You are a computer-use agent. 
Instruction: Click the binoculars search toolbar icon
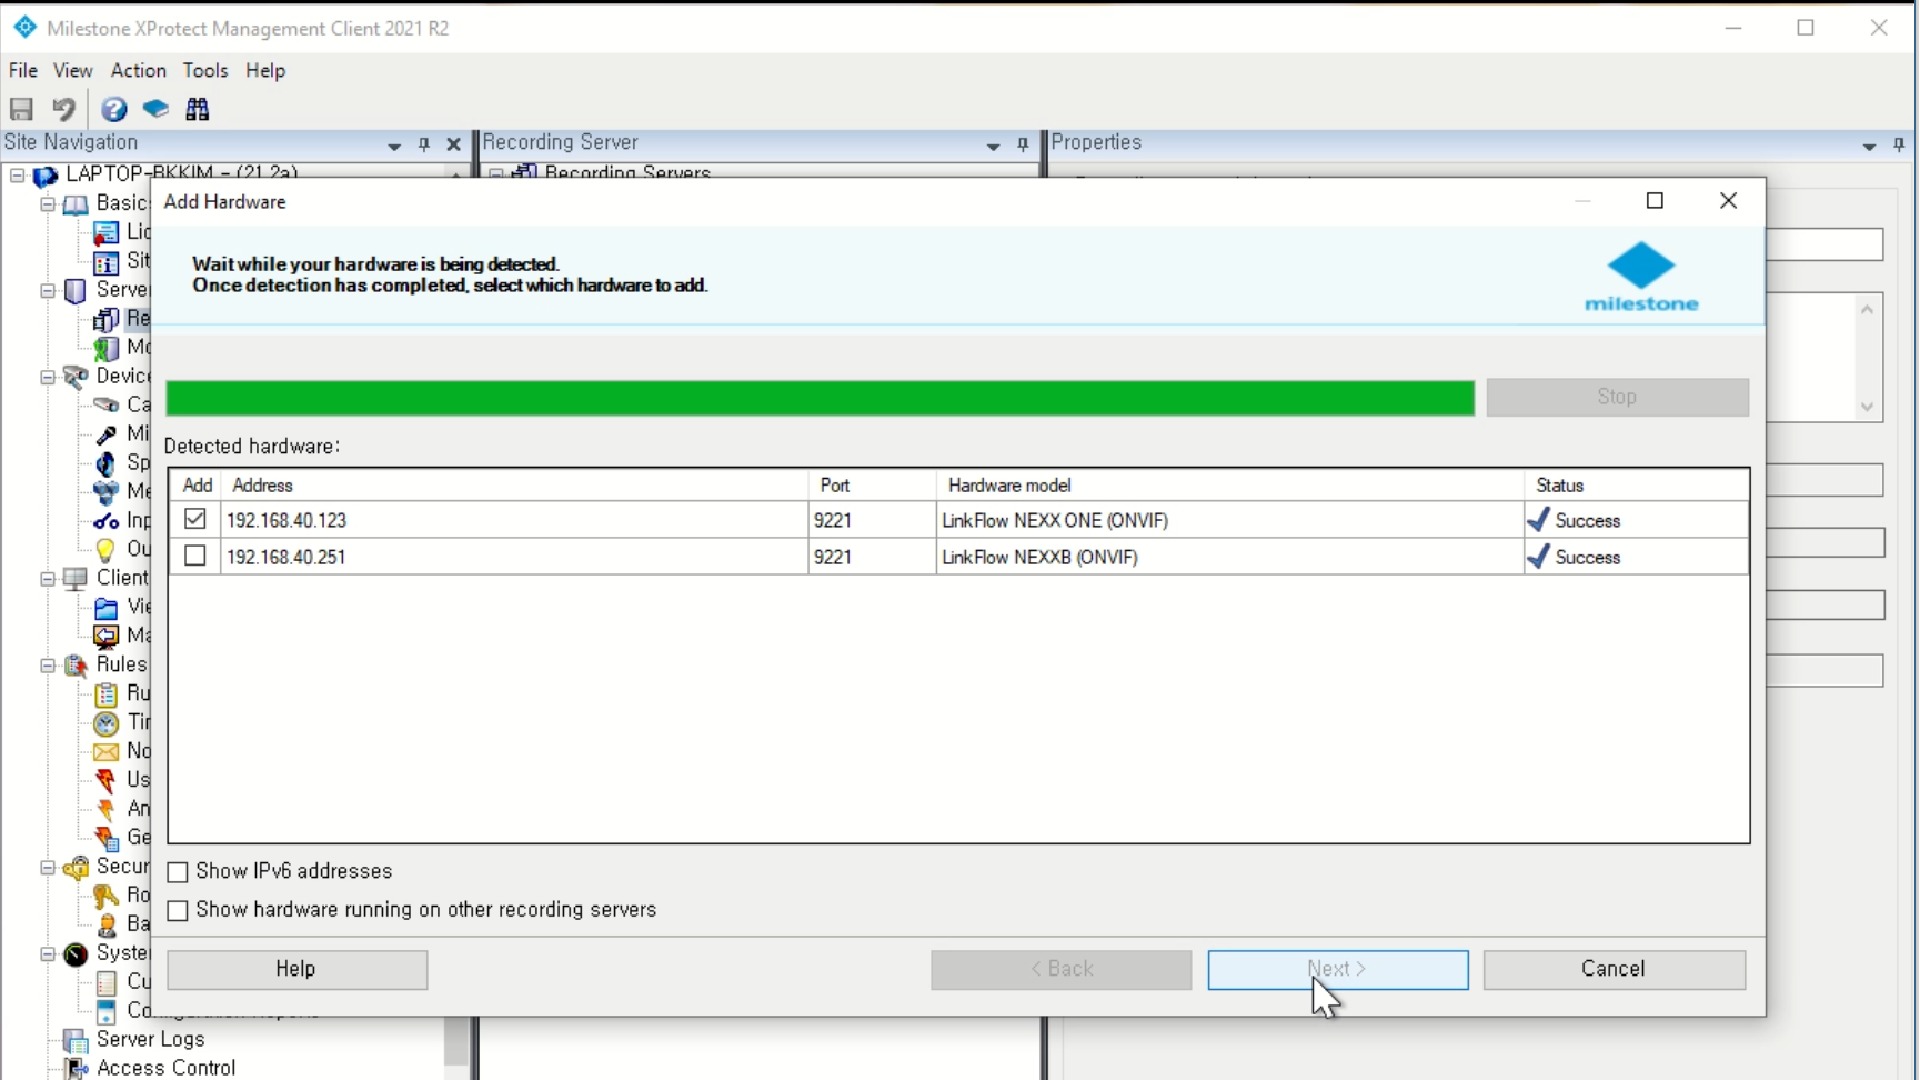(198, 109)
